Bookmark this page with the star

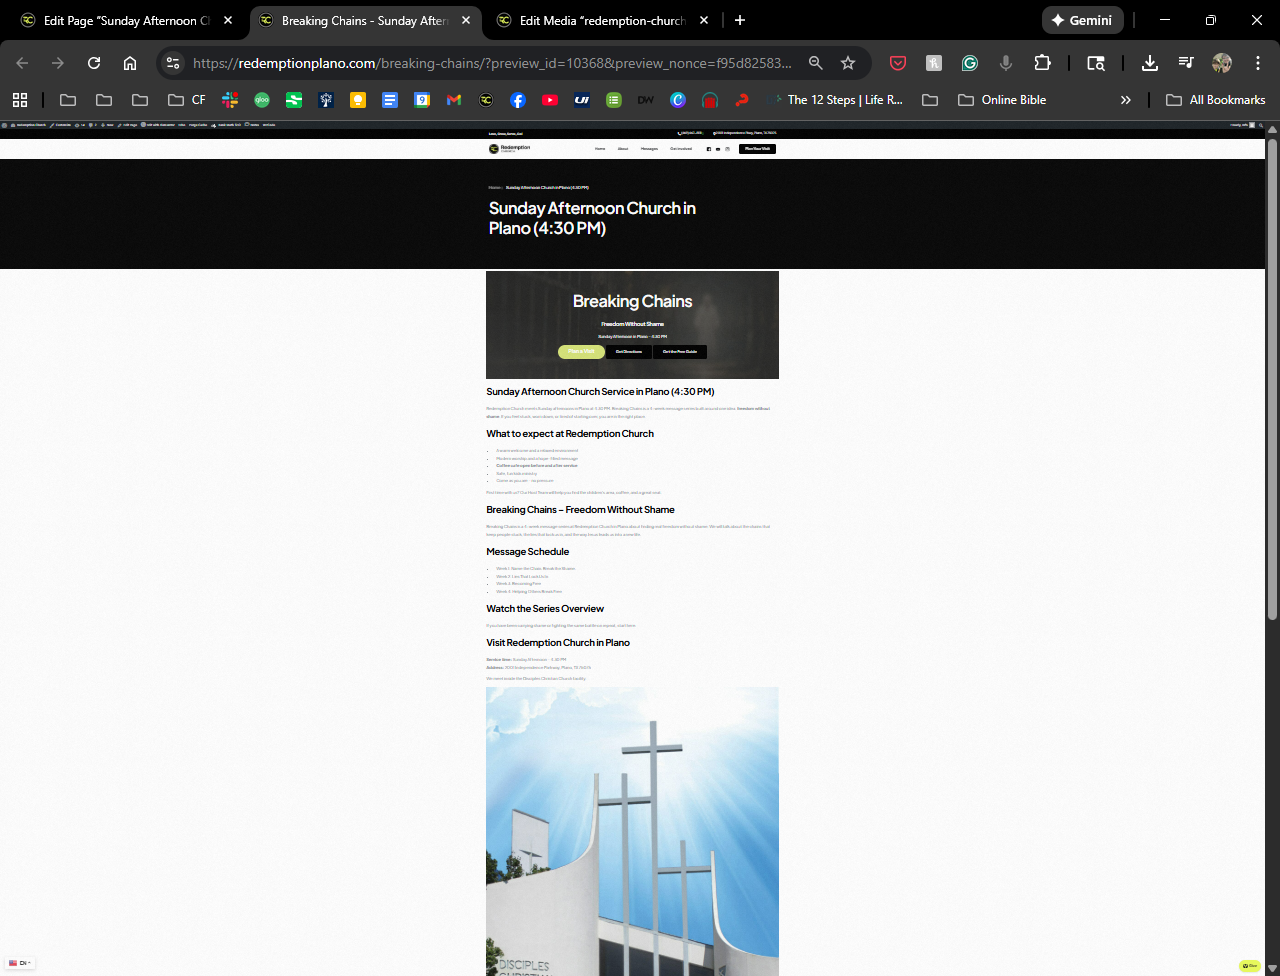(x=848, y=63)
